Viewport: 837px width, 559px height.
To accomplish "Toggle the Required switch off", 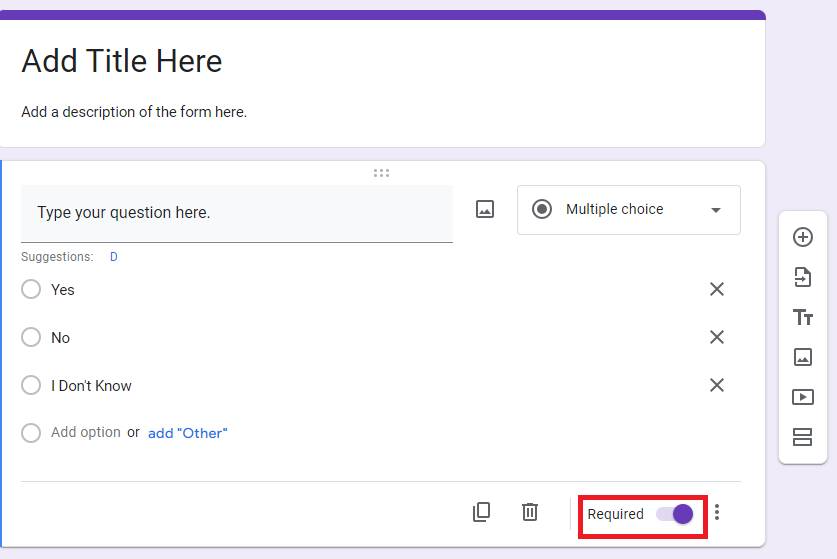I will (x=675, y=514).
